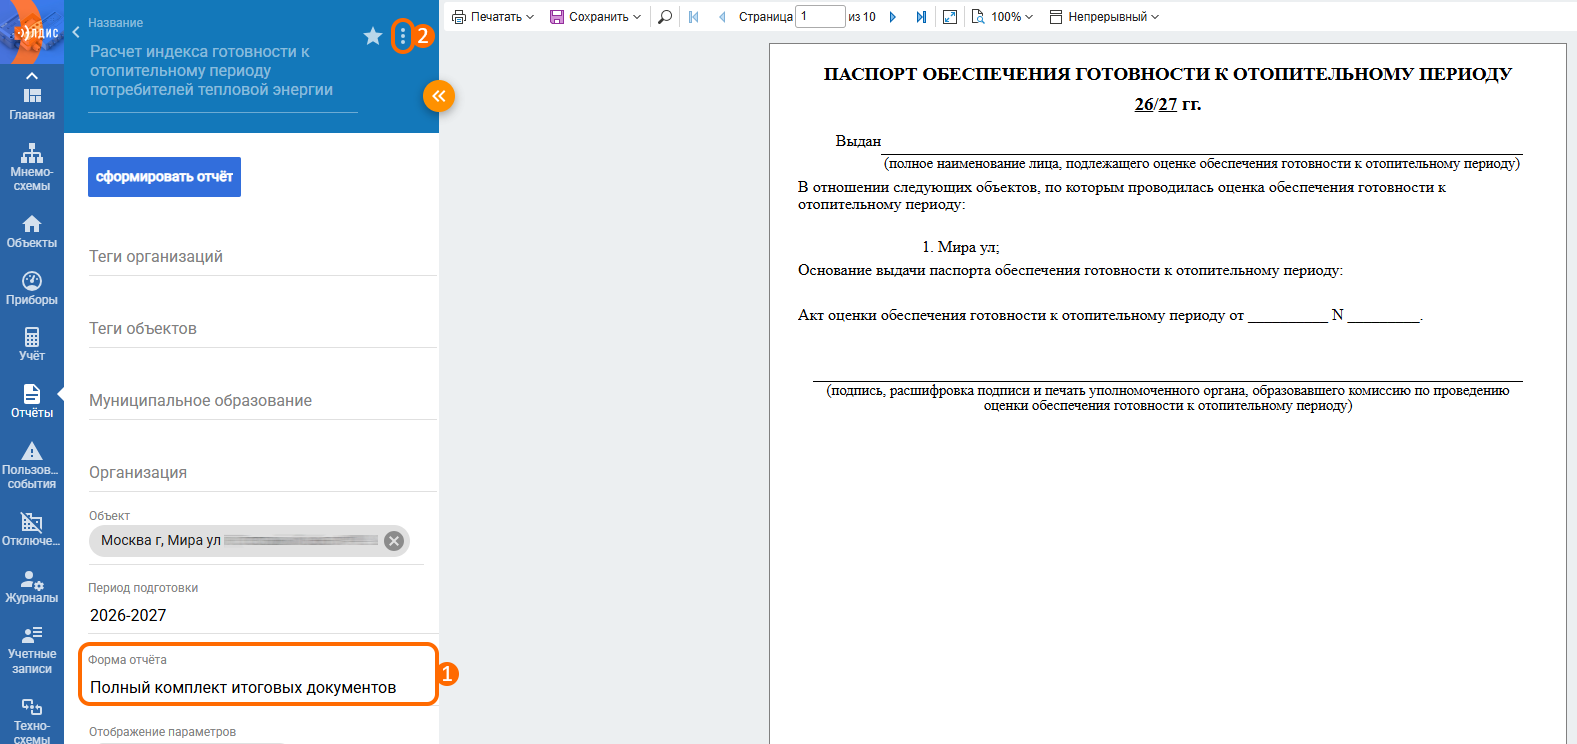Image resolution: width=1577 pixels, height=744 pixels.
Task: Open Отключения section
Action: coord(32,530)
